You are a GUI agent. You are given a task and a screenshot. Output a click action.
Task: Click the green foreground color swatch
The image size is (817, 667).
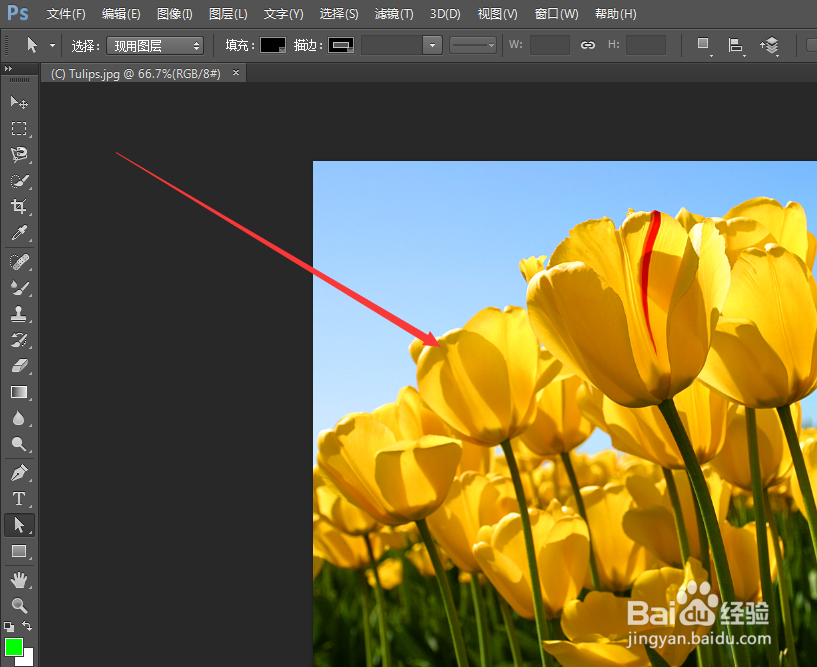point(14,647)
